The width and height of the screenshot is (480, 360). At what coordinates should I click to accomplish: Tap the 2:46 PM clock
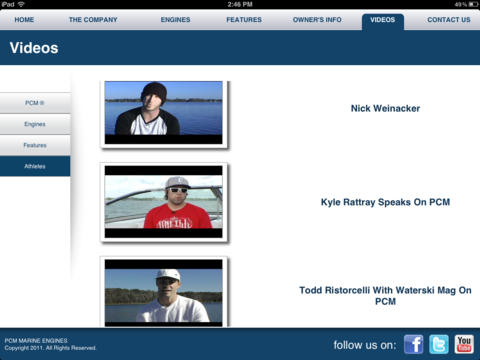pos(240,4)
